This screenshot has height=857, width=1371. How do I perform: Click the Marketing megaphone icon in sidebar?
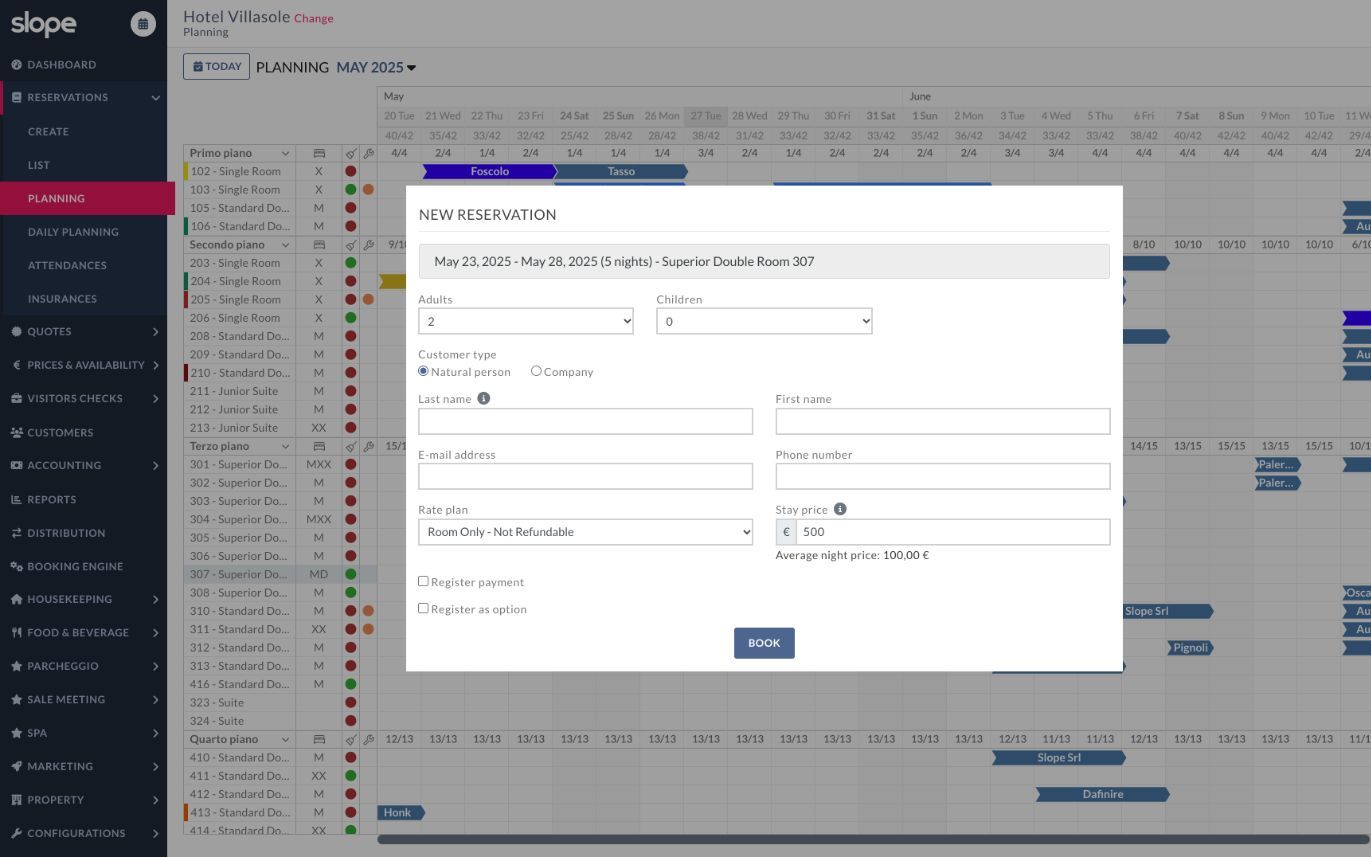[16, 767]
